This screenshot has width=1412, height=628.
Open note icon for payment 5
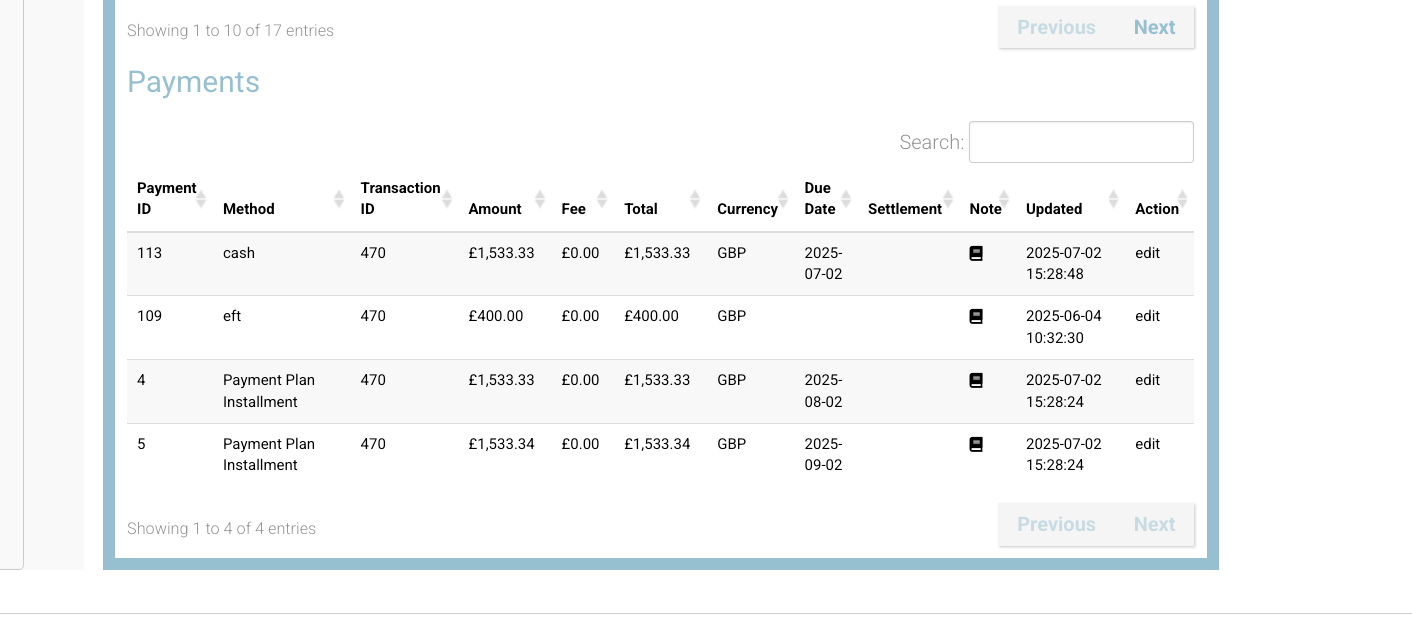pos(976,445)
